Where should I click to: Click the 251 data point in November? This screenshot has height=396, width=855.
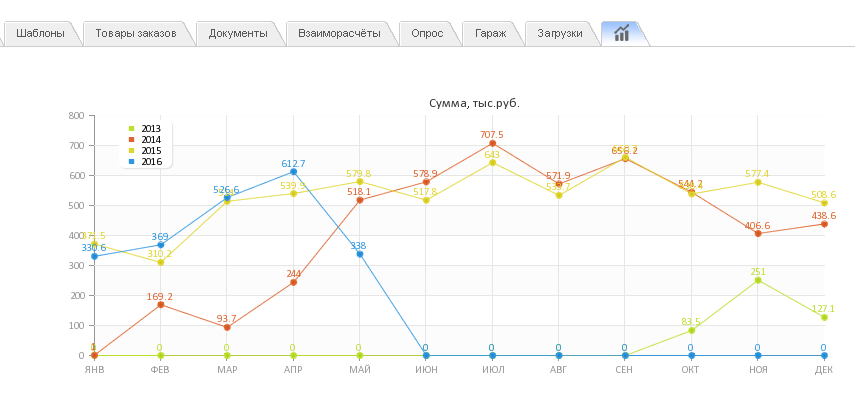point(757,280)
